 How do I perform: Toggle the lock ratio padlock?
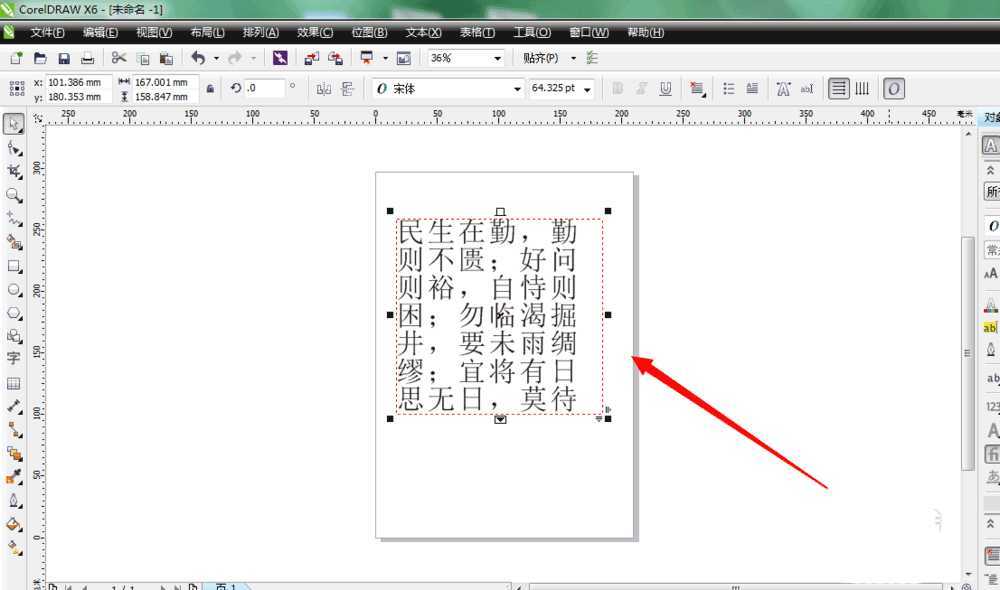point(210,89)
